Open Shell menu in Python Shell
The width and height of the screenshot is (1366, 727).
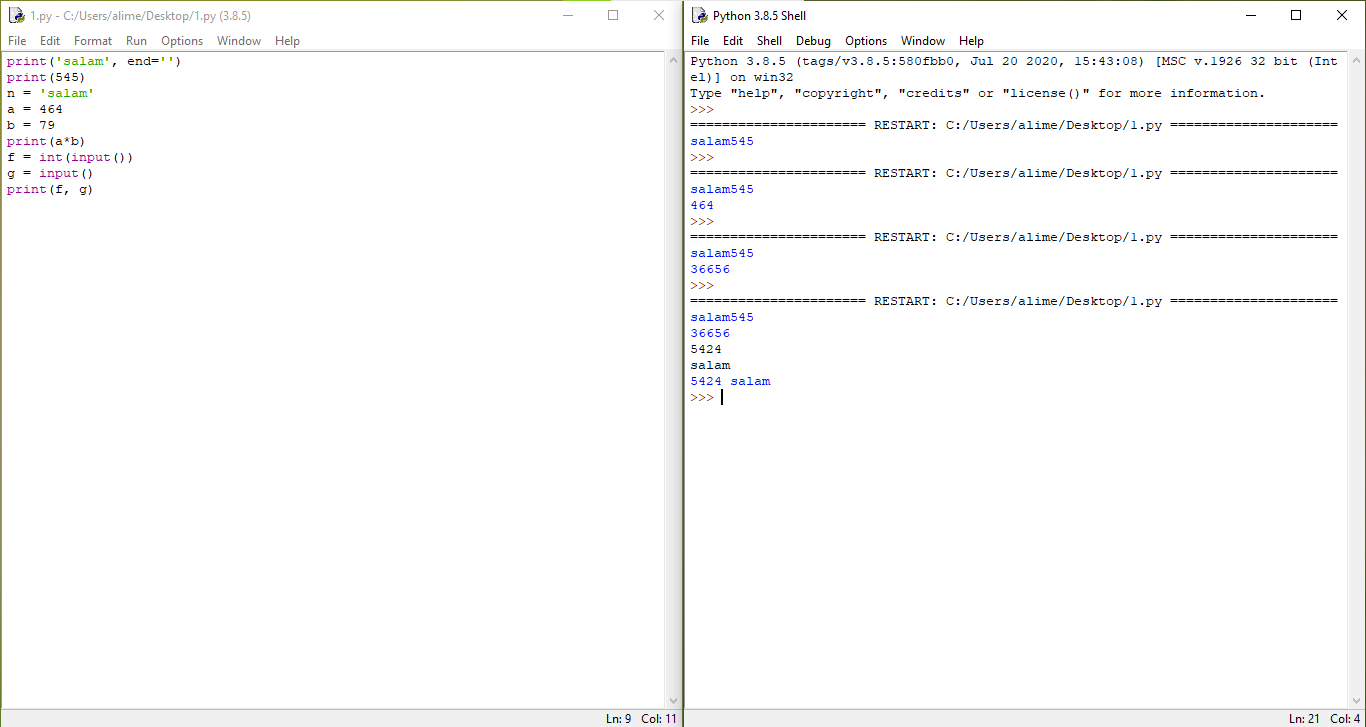769,41
